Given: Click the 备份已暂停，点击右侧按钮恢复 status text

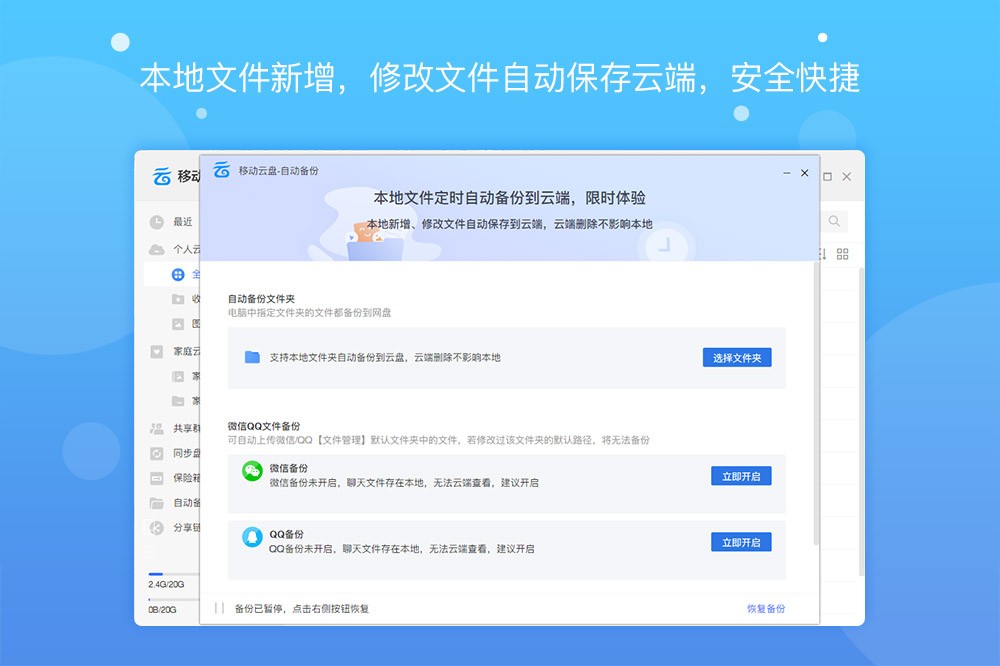Looking at the screenshot, I should (x=302, y=609).
